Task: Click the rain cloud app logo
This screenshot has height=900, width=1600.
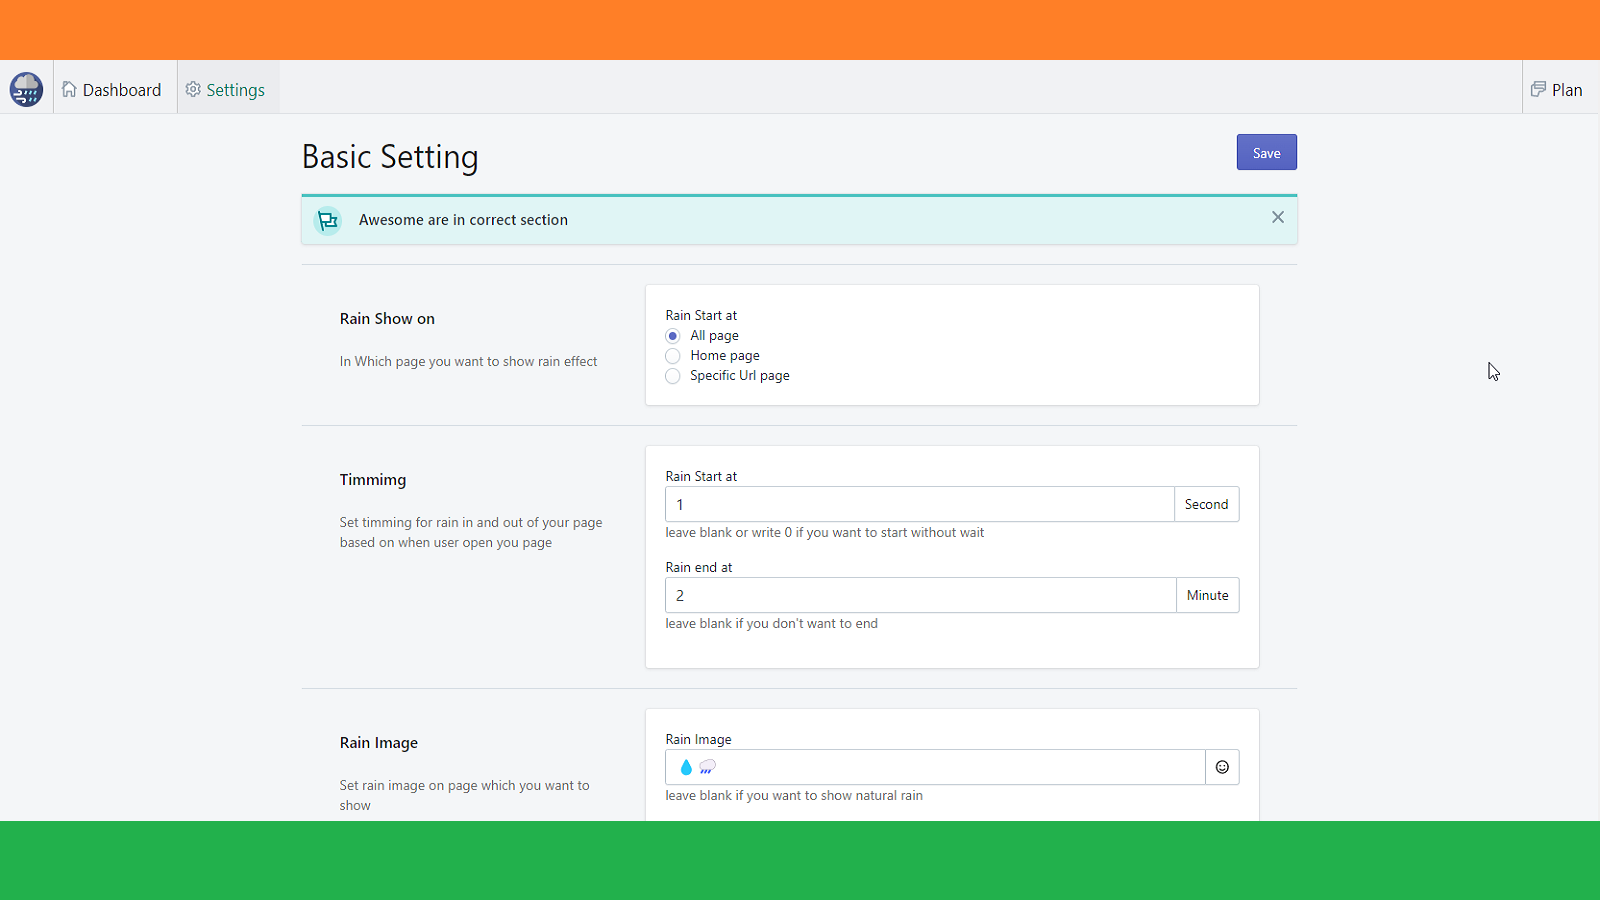Action: pos(26,89)
